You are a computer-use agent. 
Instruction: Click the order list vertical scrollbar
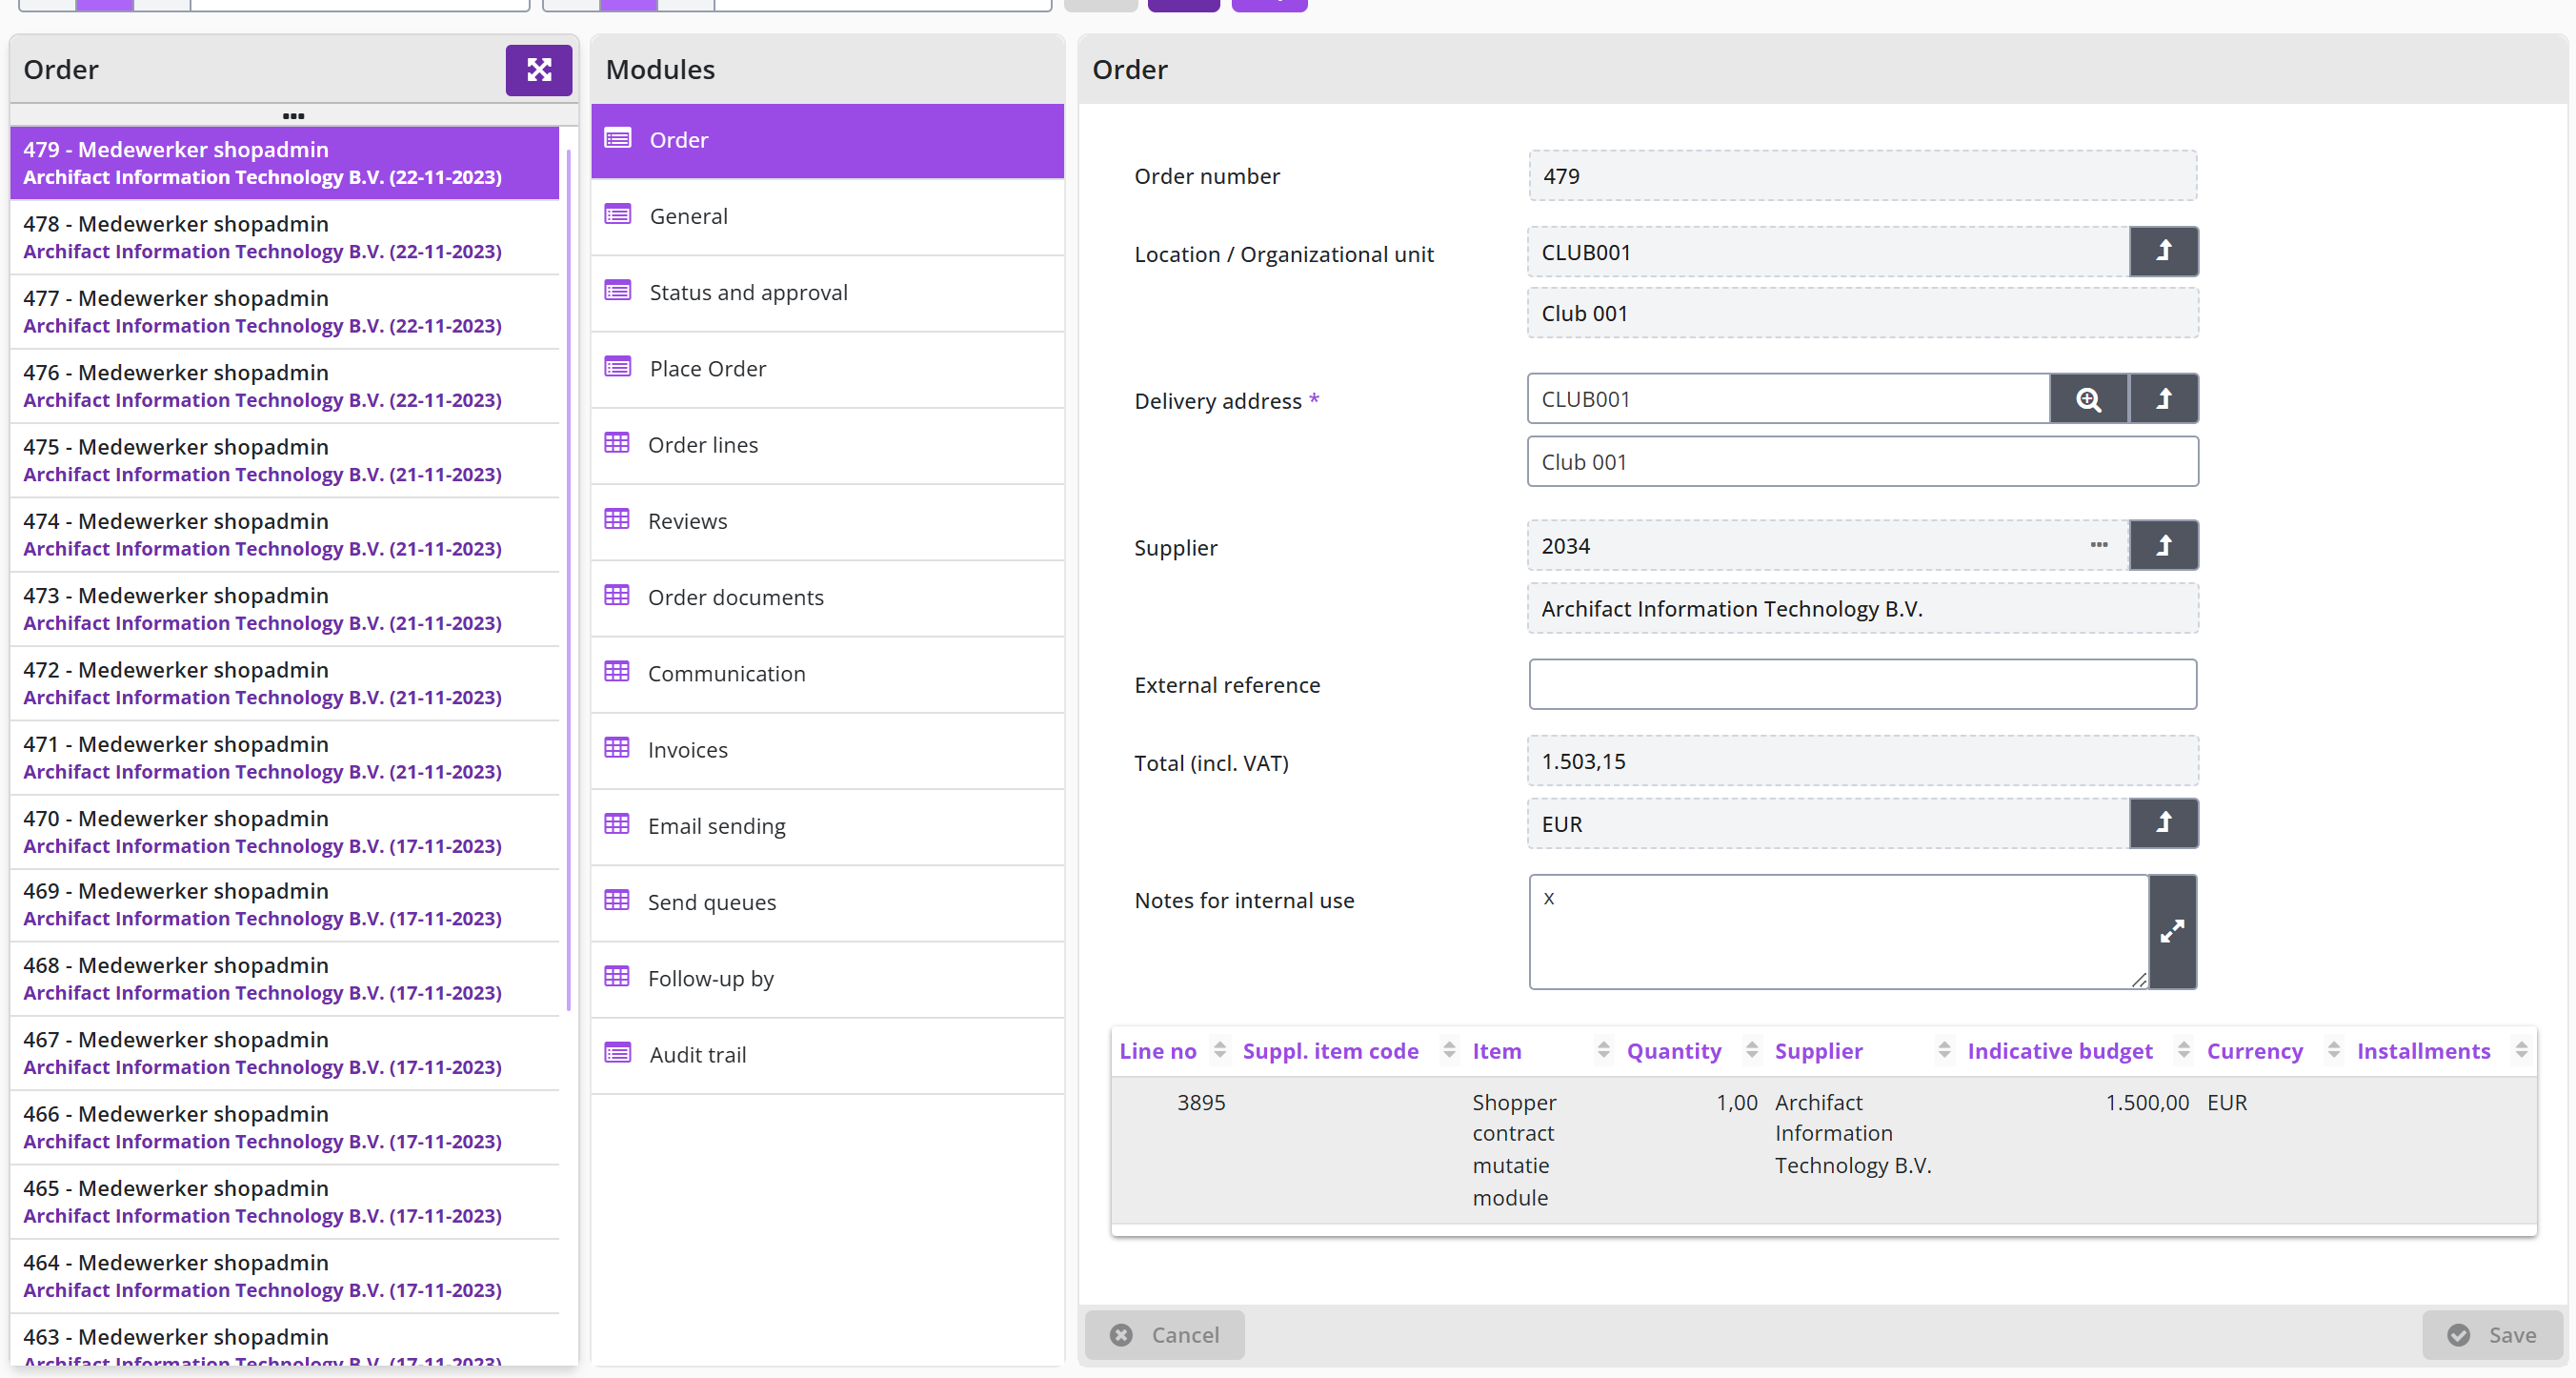tap(568, 580)
